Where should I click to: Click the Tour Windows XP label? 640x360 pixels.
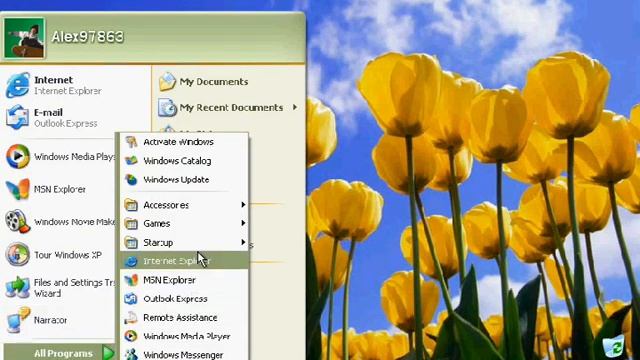pyautogui.click(x=68, y=255)
